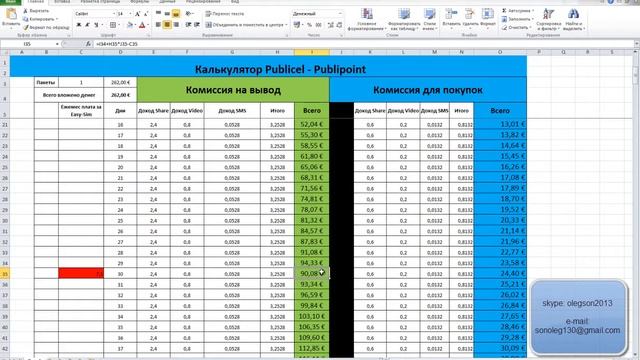Toggle center horizontal alignment

point(167,25)
